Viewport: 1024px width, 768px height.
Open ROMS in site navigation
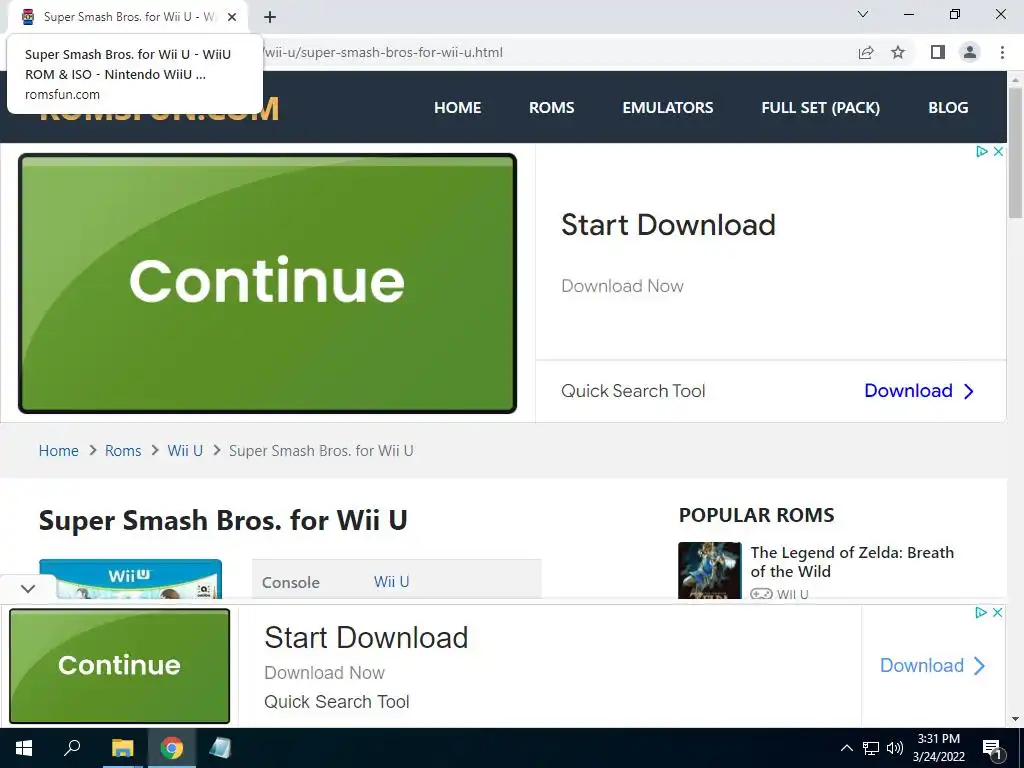[551, 108]
